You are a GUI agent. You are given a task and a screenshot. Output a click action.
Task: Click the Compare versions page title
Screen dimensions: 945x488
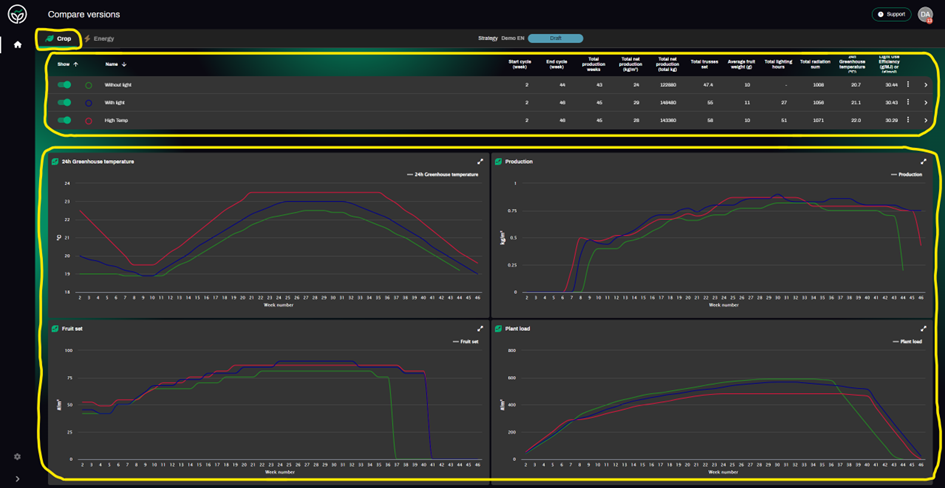pyautogui.click(x=84, y=14)
